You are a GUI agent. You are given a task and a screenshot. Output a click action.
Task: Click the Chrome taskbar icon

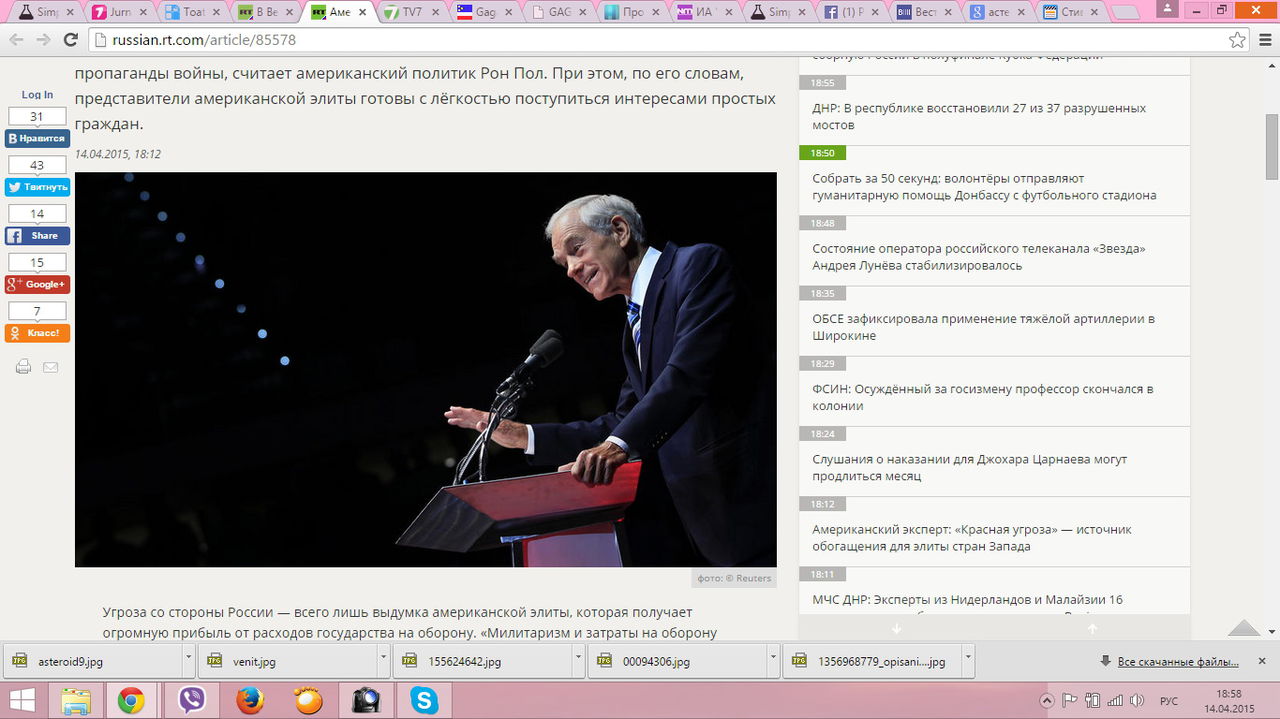click(131, 700)
